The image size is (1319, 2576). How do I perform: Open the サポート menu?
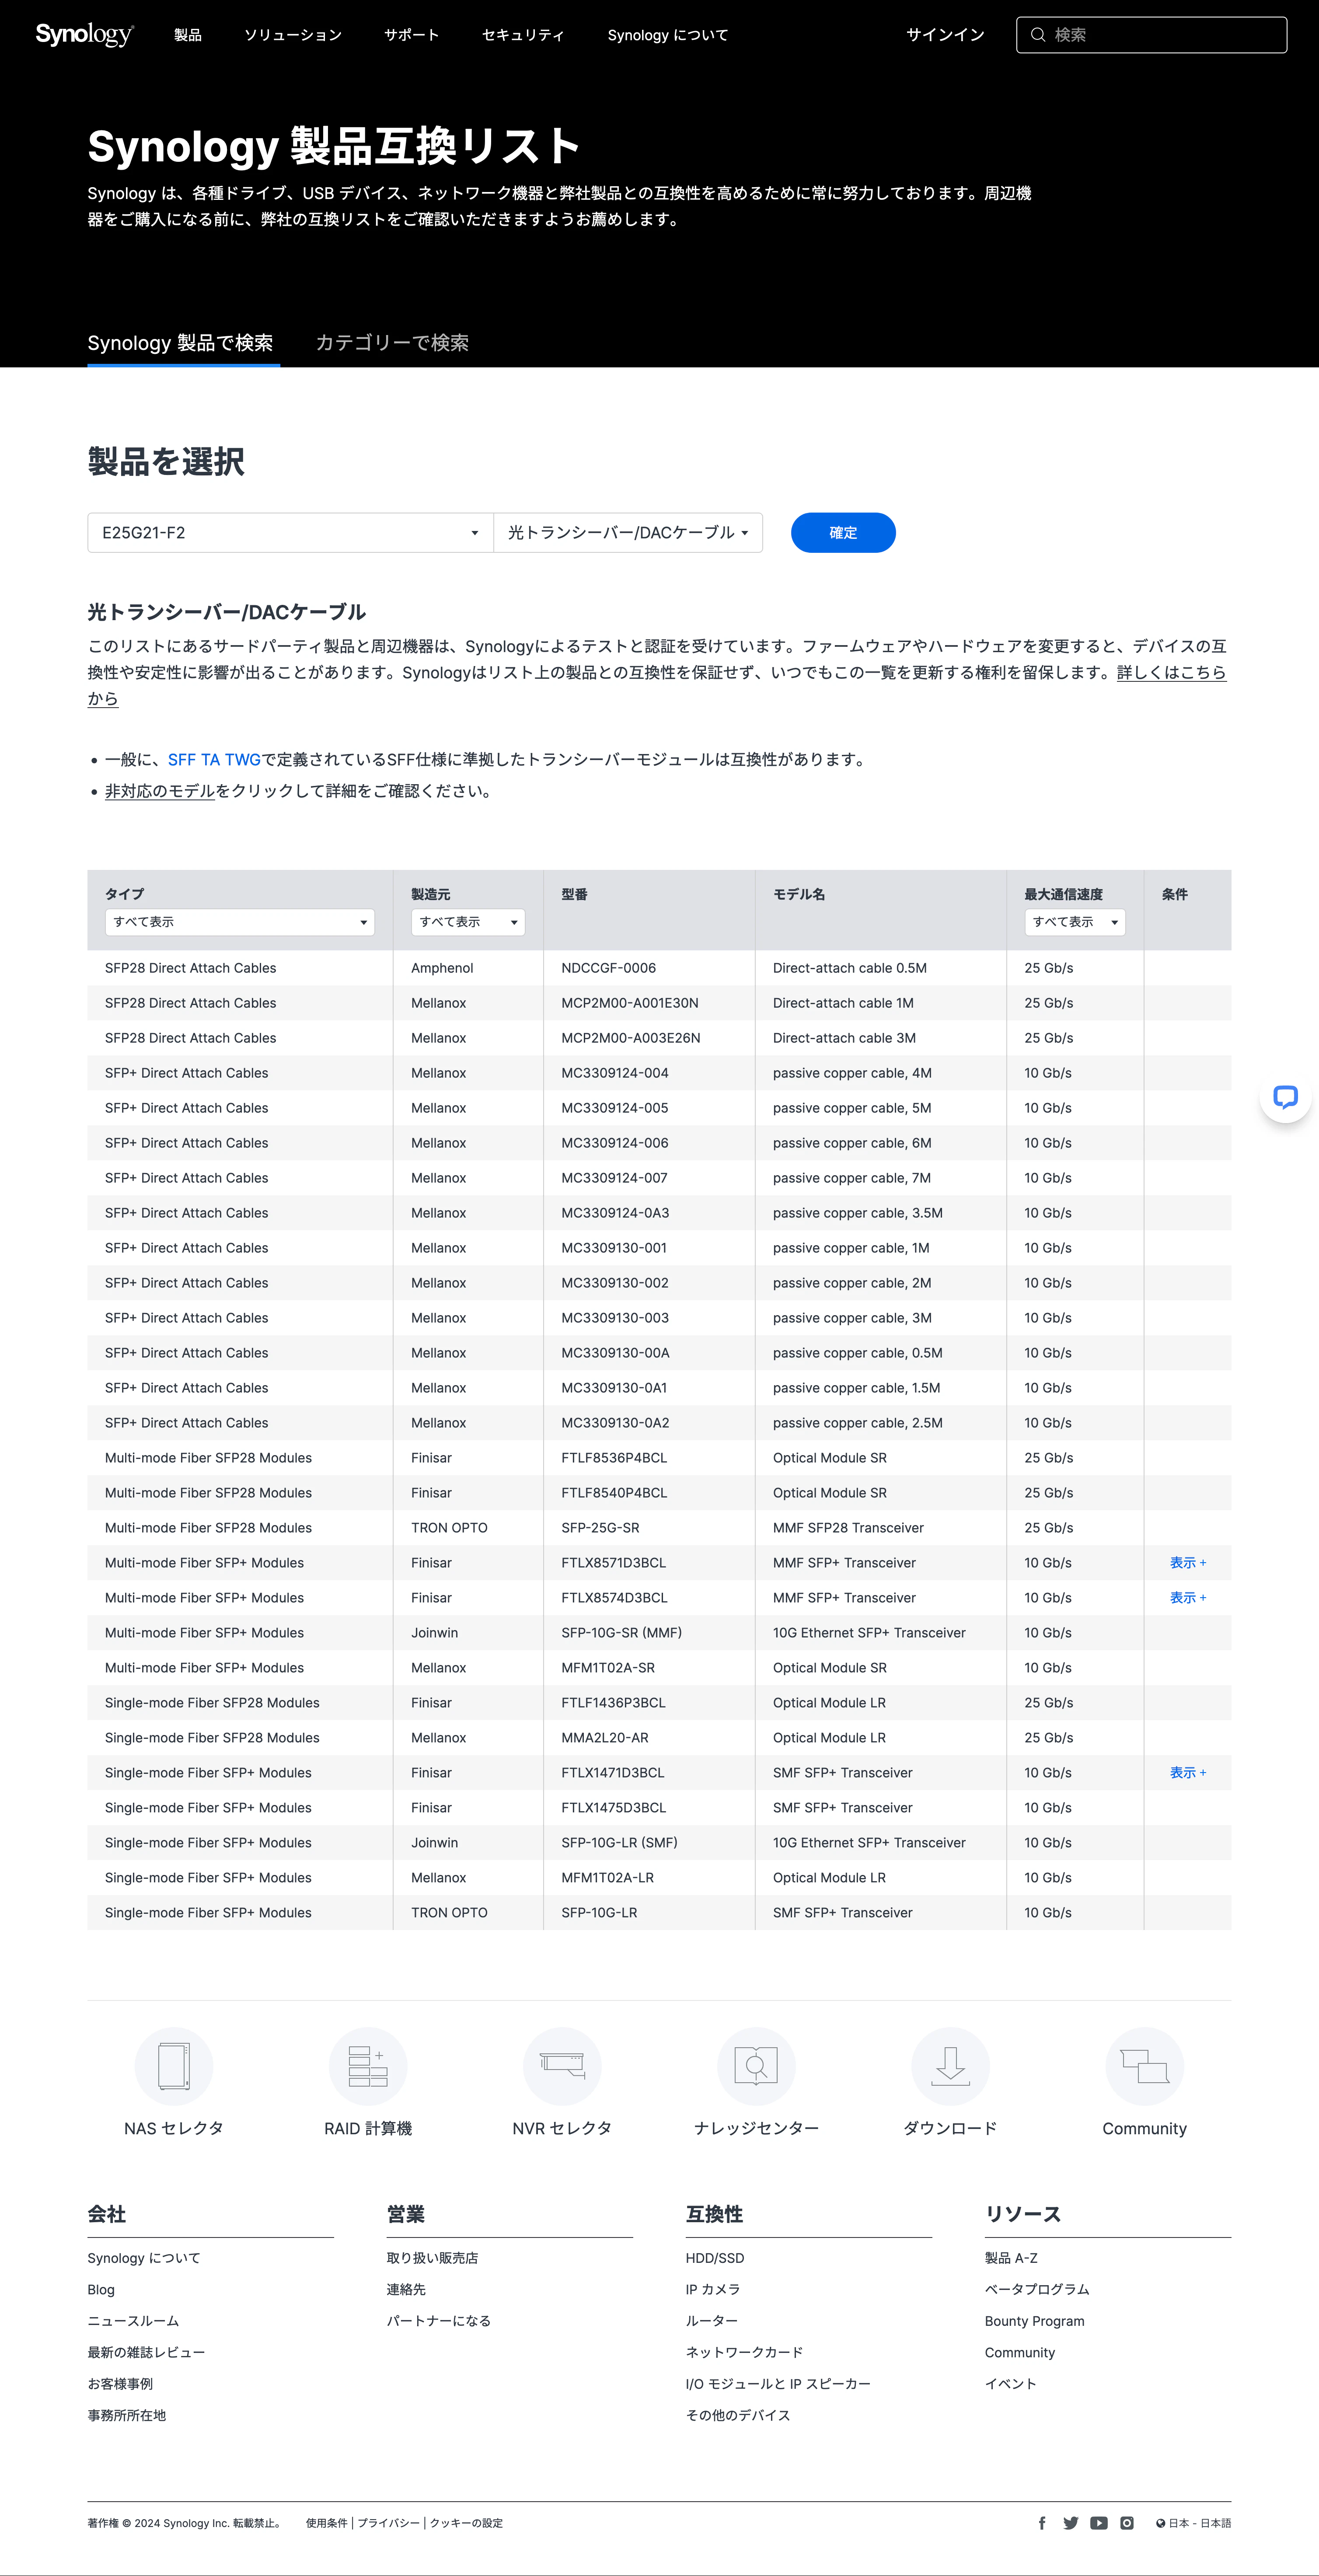pyautogui.click(x=411, y=34)
